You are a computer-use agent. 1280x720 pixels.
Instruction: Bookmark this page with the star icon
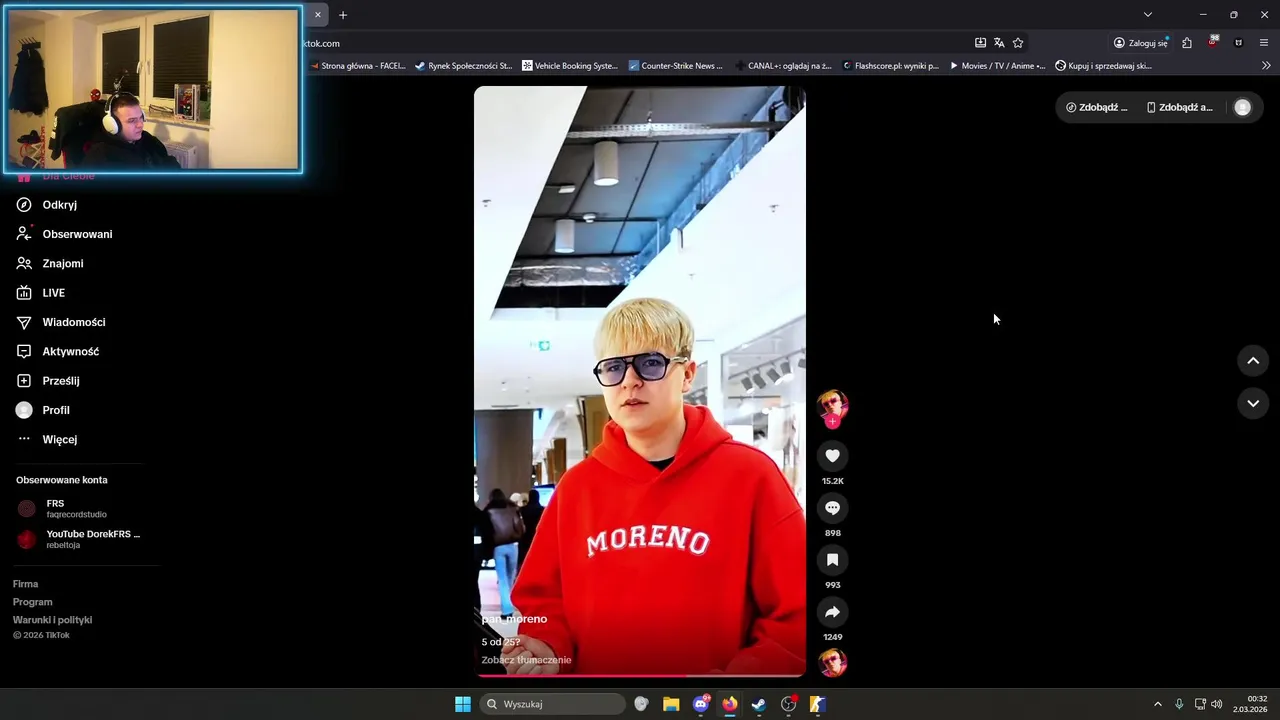tap(1018, 43)
